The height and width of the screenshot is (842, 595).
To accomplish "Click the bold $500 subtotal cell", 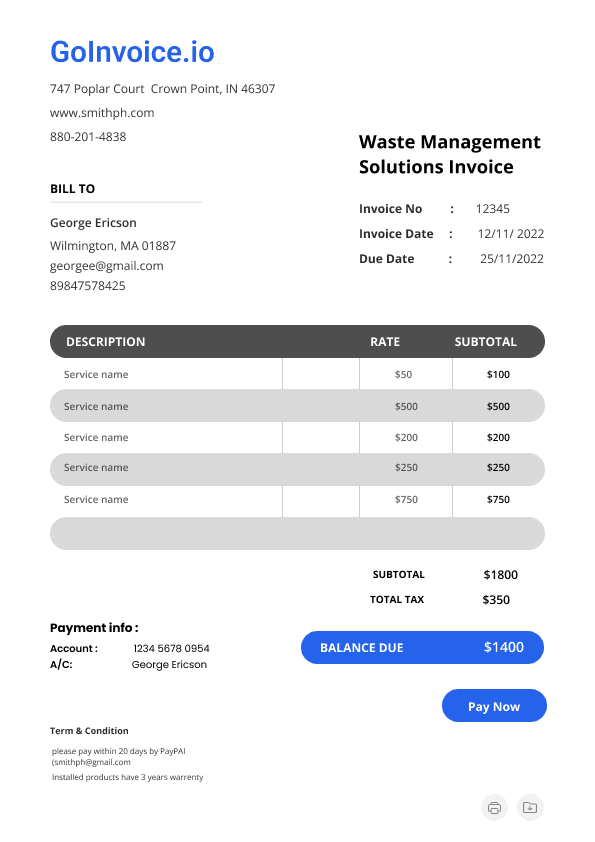I will pyautogui.click(x=498, y=407).
